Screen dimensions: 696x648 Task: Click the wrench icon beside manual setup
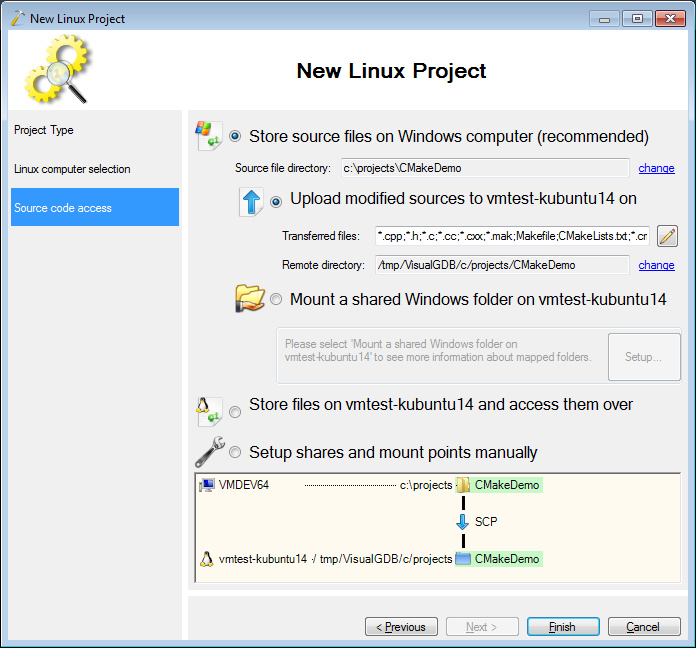tap(210, 452)
